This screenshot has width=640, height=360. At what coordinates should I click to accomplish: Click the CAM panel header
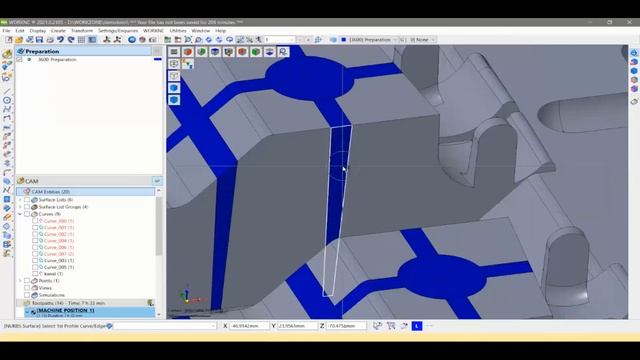click(84, 181)
